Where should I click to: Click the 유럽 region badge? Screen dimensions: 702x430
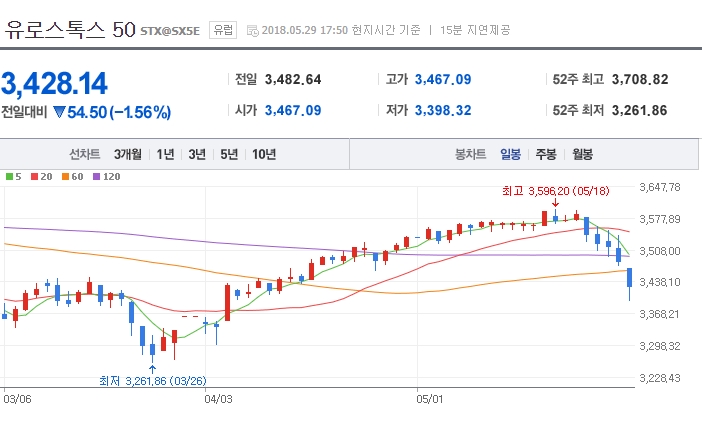tap(223, 30)
